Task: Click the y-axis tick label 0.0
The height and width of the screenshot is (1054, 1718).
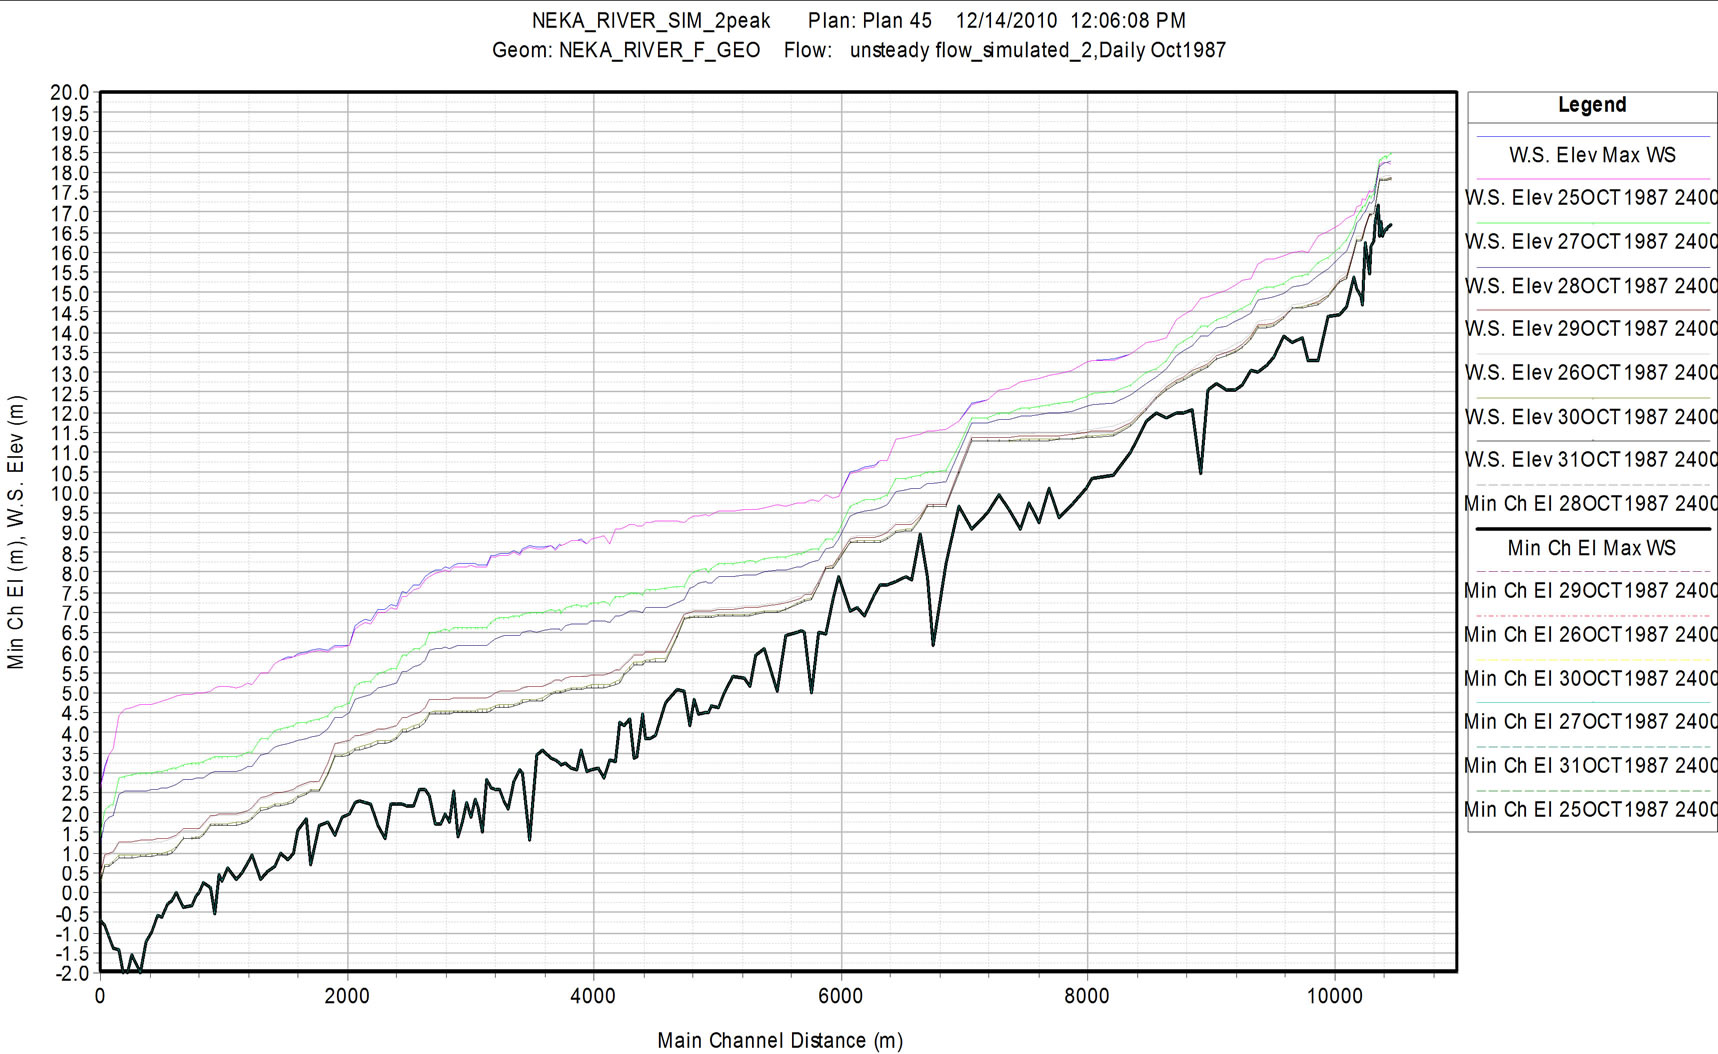Action: 74,893
